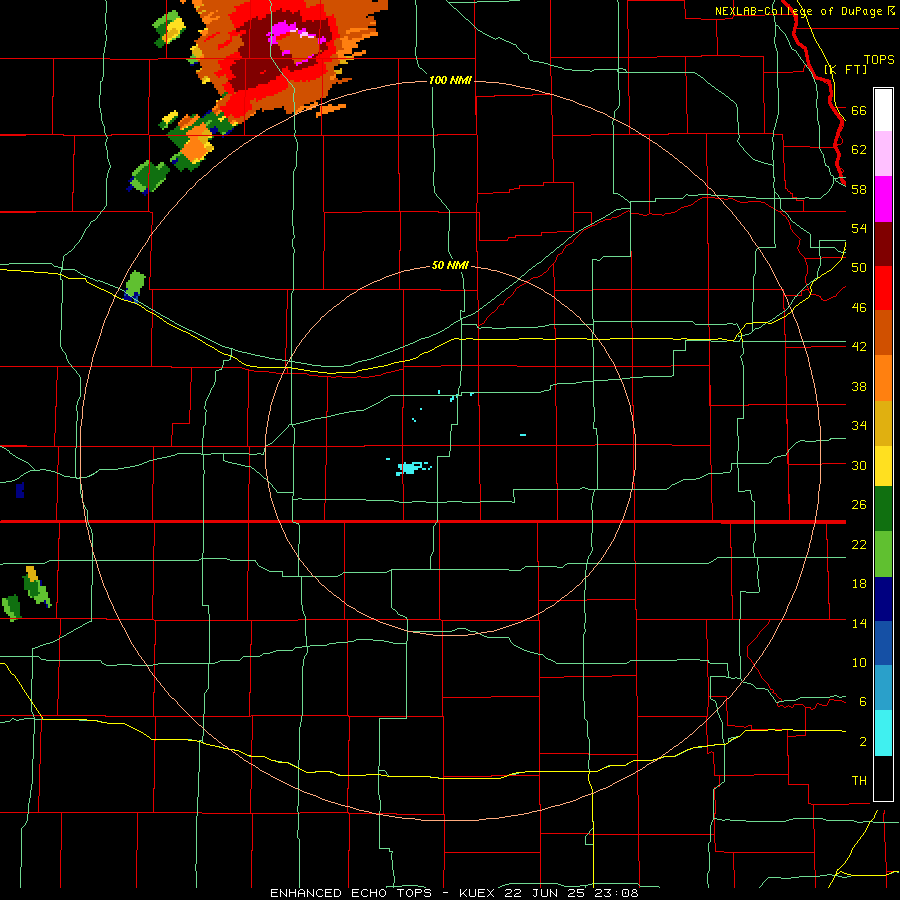Image resolution: width=900 pixels, height=900 pixels.
Task: Click the legend value '26'
Action: (859, 505)
